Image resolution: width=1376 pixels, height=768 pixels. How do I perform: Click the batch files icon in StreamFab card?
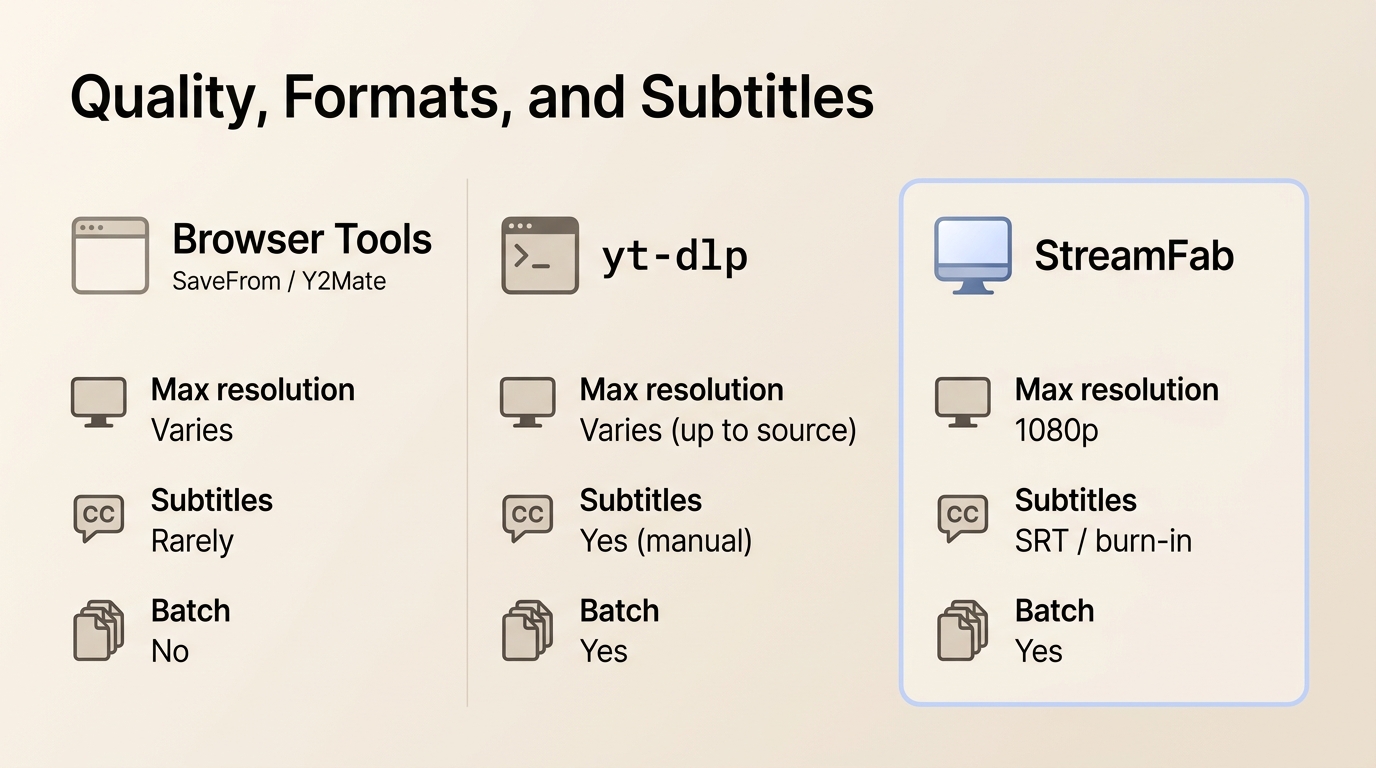[963, 630]
